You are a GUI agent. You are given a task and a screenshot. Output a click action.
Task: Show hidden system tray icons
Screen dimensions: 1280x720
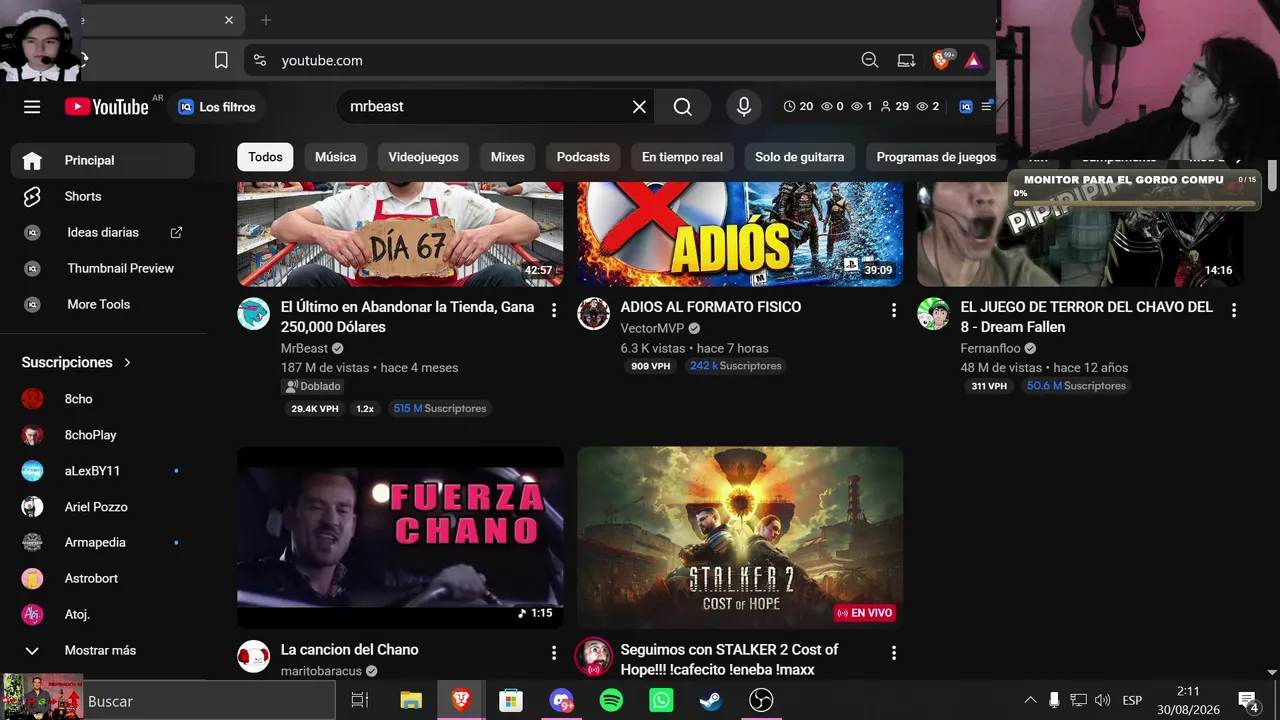(x=1030, y=700)
